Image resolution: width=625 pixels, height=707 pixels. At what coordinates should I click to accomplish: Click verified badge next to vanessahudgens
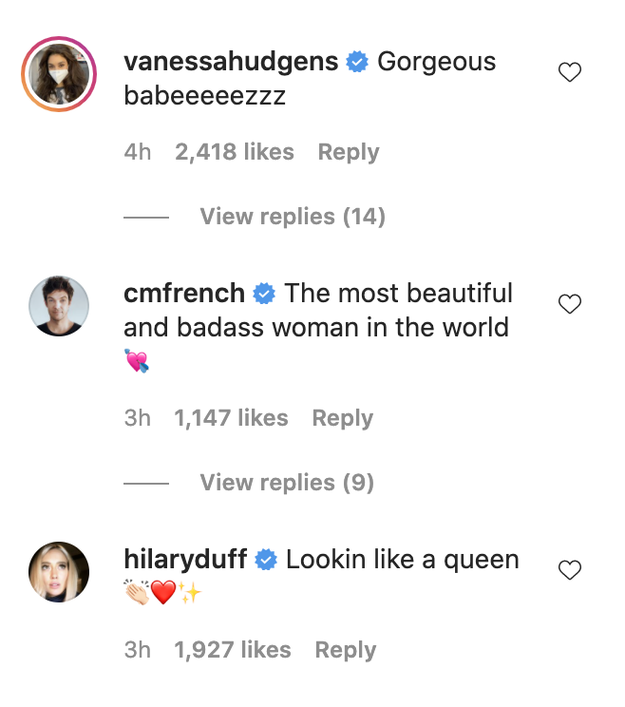tap(357, 62)
